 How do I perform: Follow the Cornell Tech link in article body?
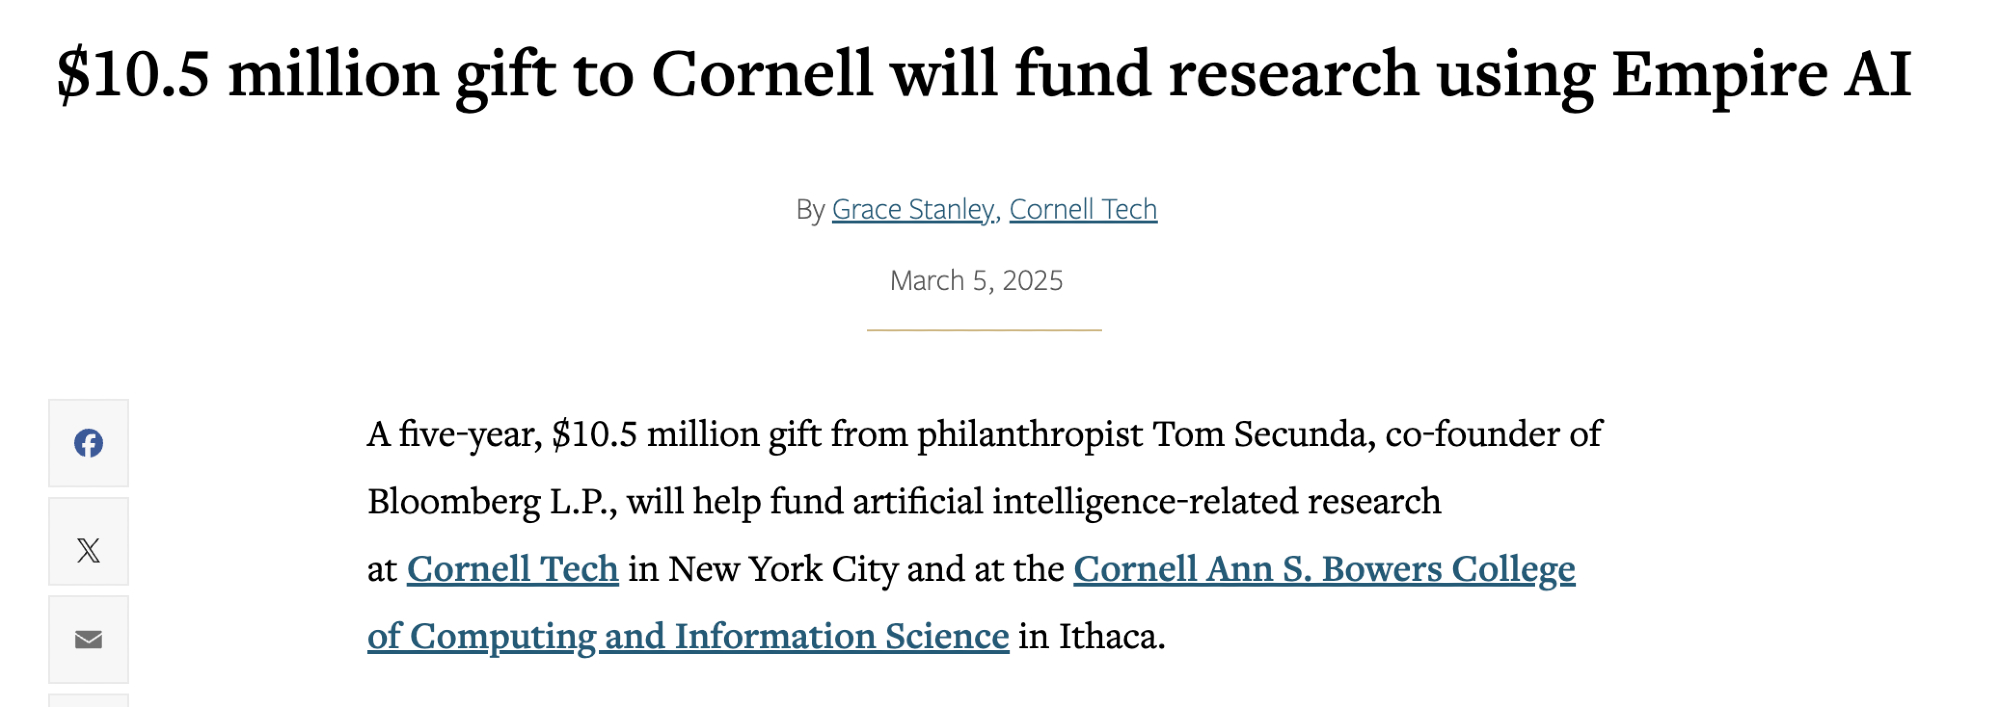[x=513, y=569]
